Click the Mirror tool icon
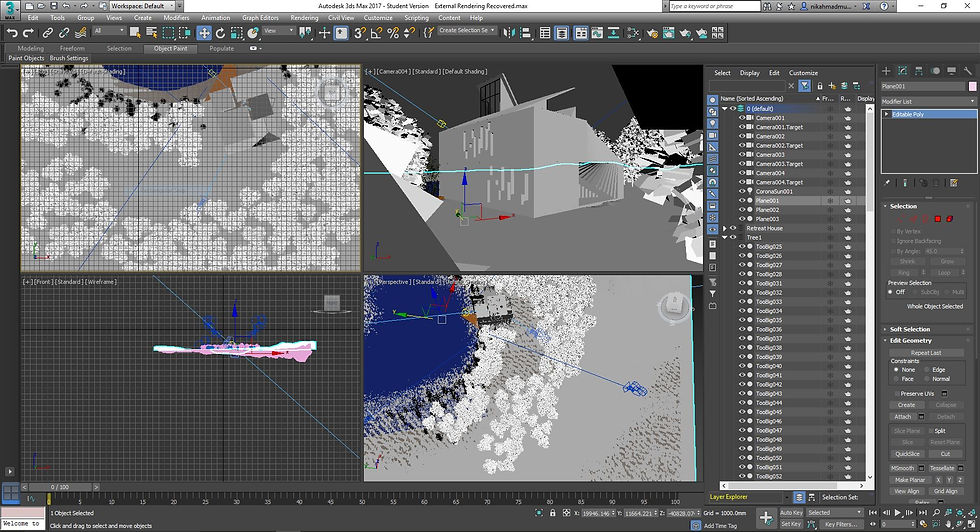 pyautogui.click(x=509, y=33)
